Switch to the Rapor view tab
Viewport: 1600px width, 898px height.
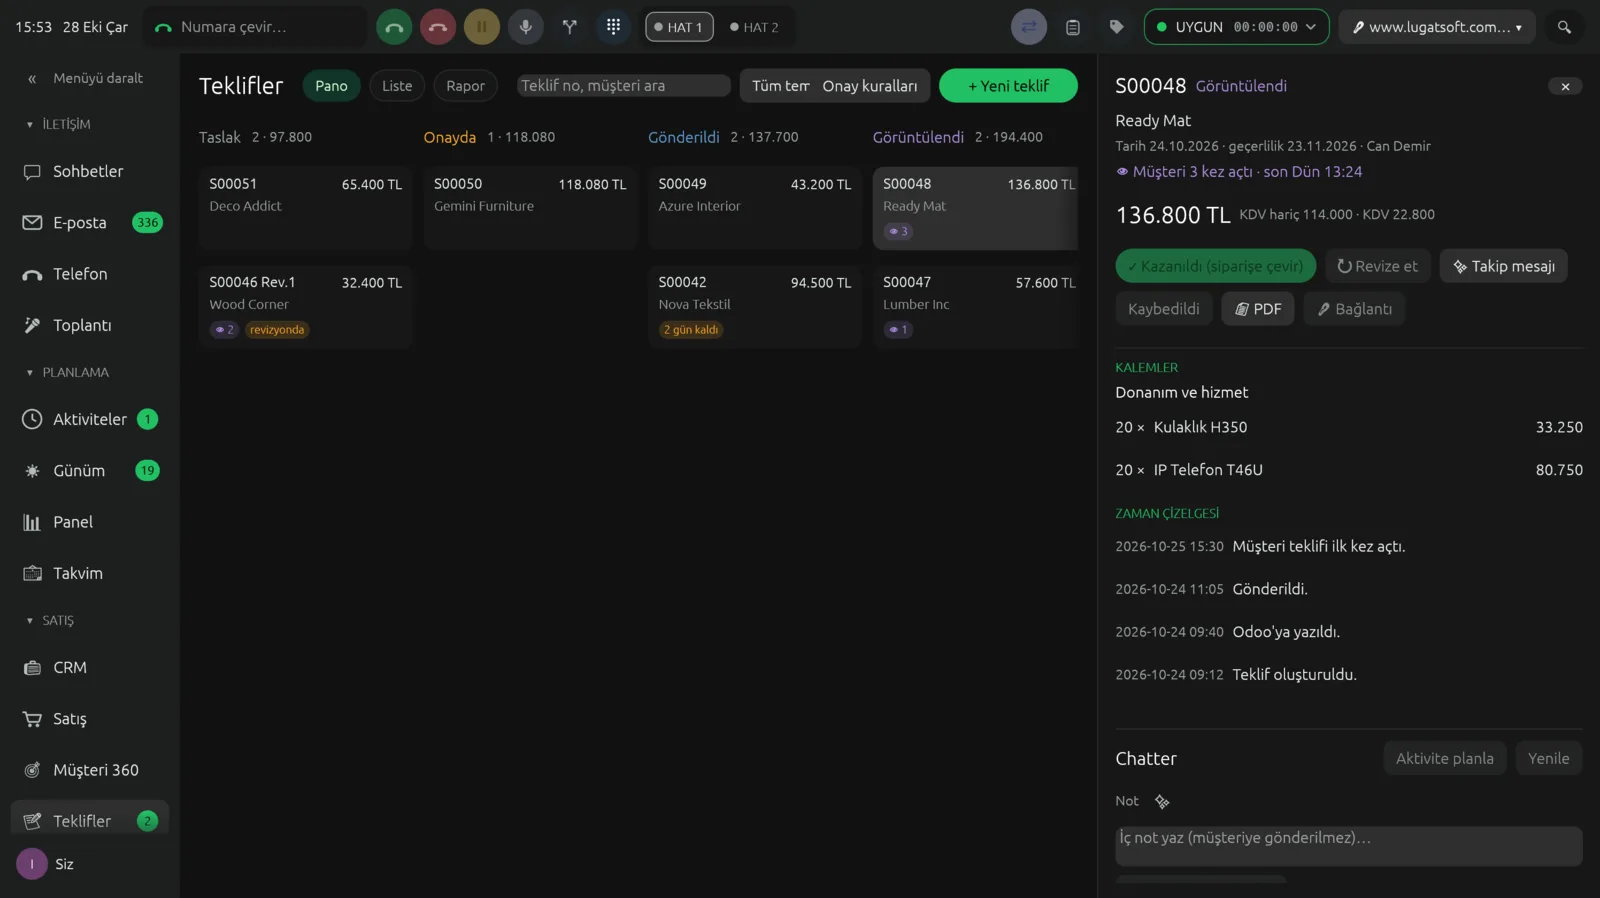pyautogui.click(x=465, y=86)
